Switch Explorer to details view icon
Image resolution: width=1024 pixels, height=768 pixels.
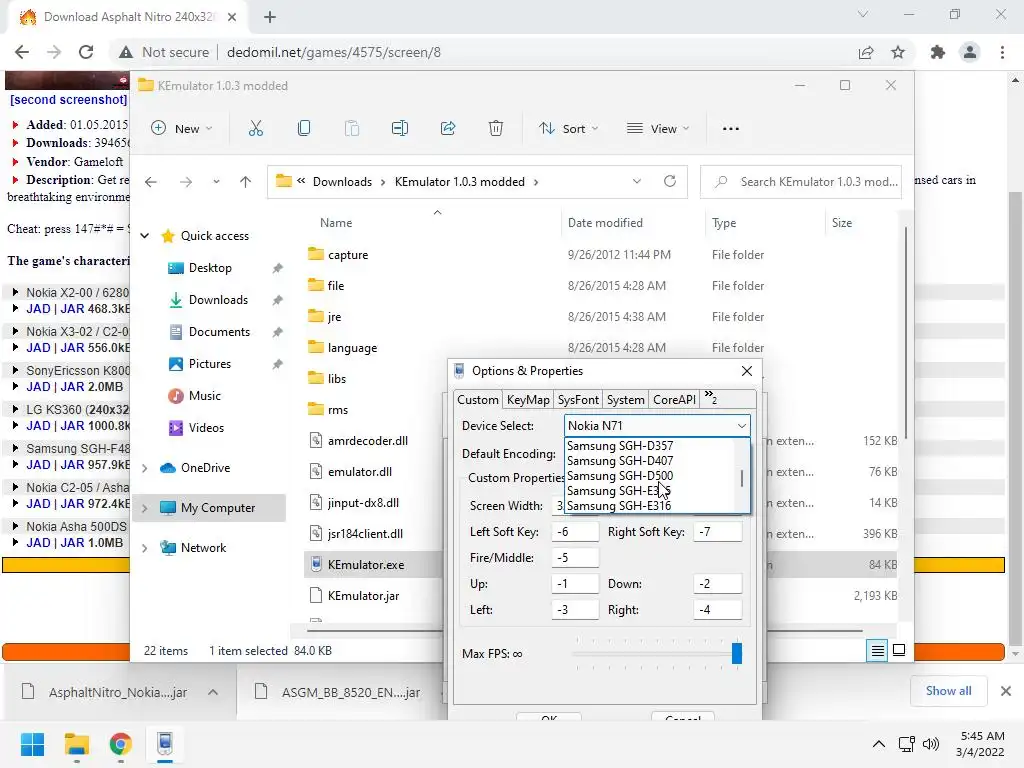pos(878,650)
